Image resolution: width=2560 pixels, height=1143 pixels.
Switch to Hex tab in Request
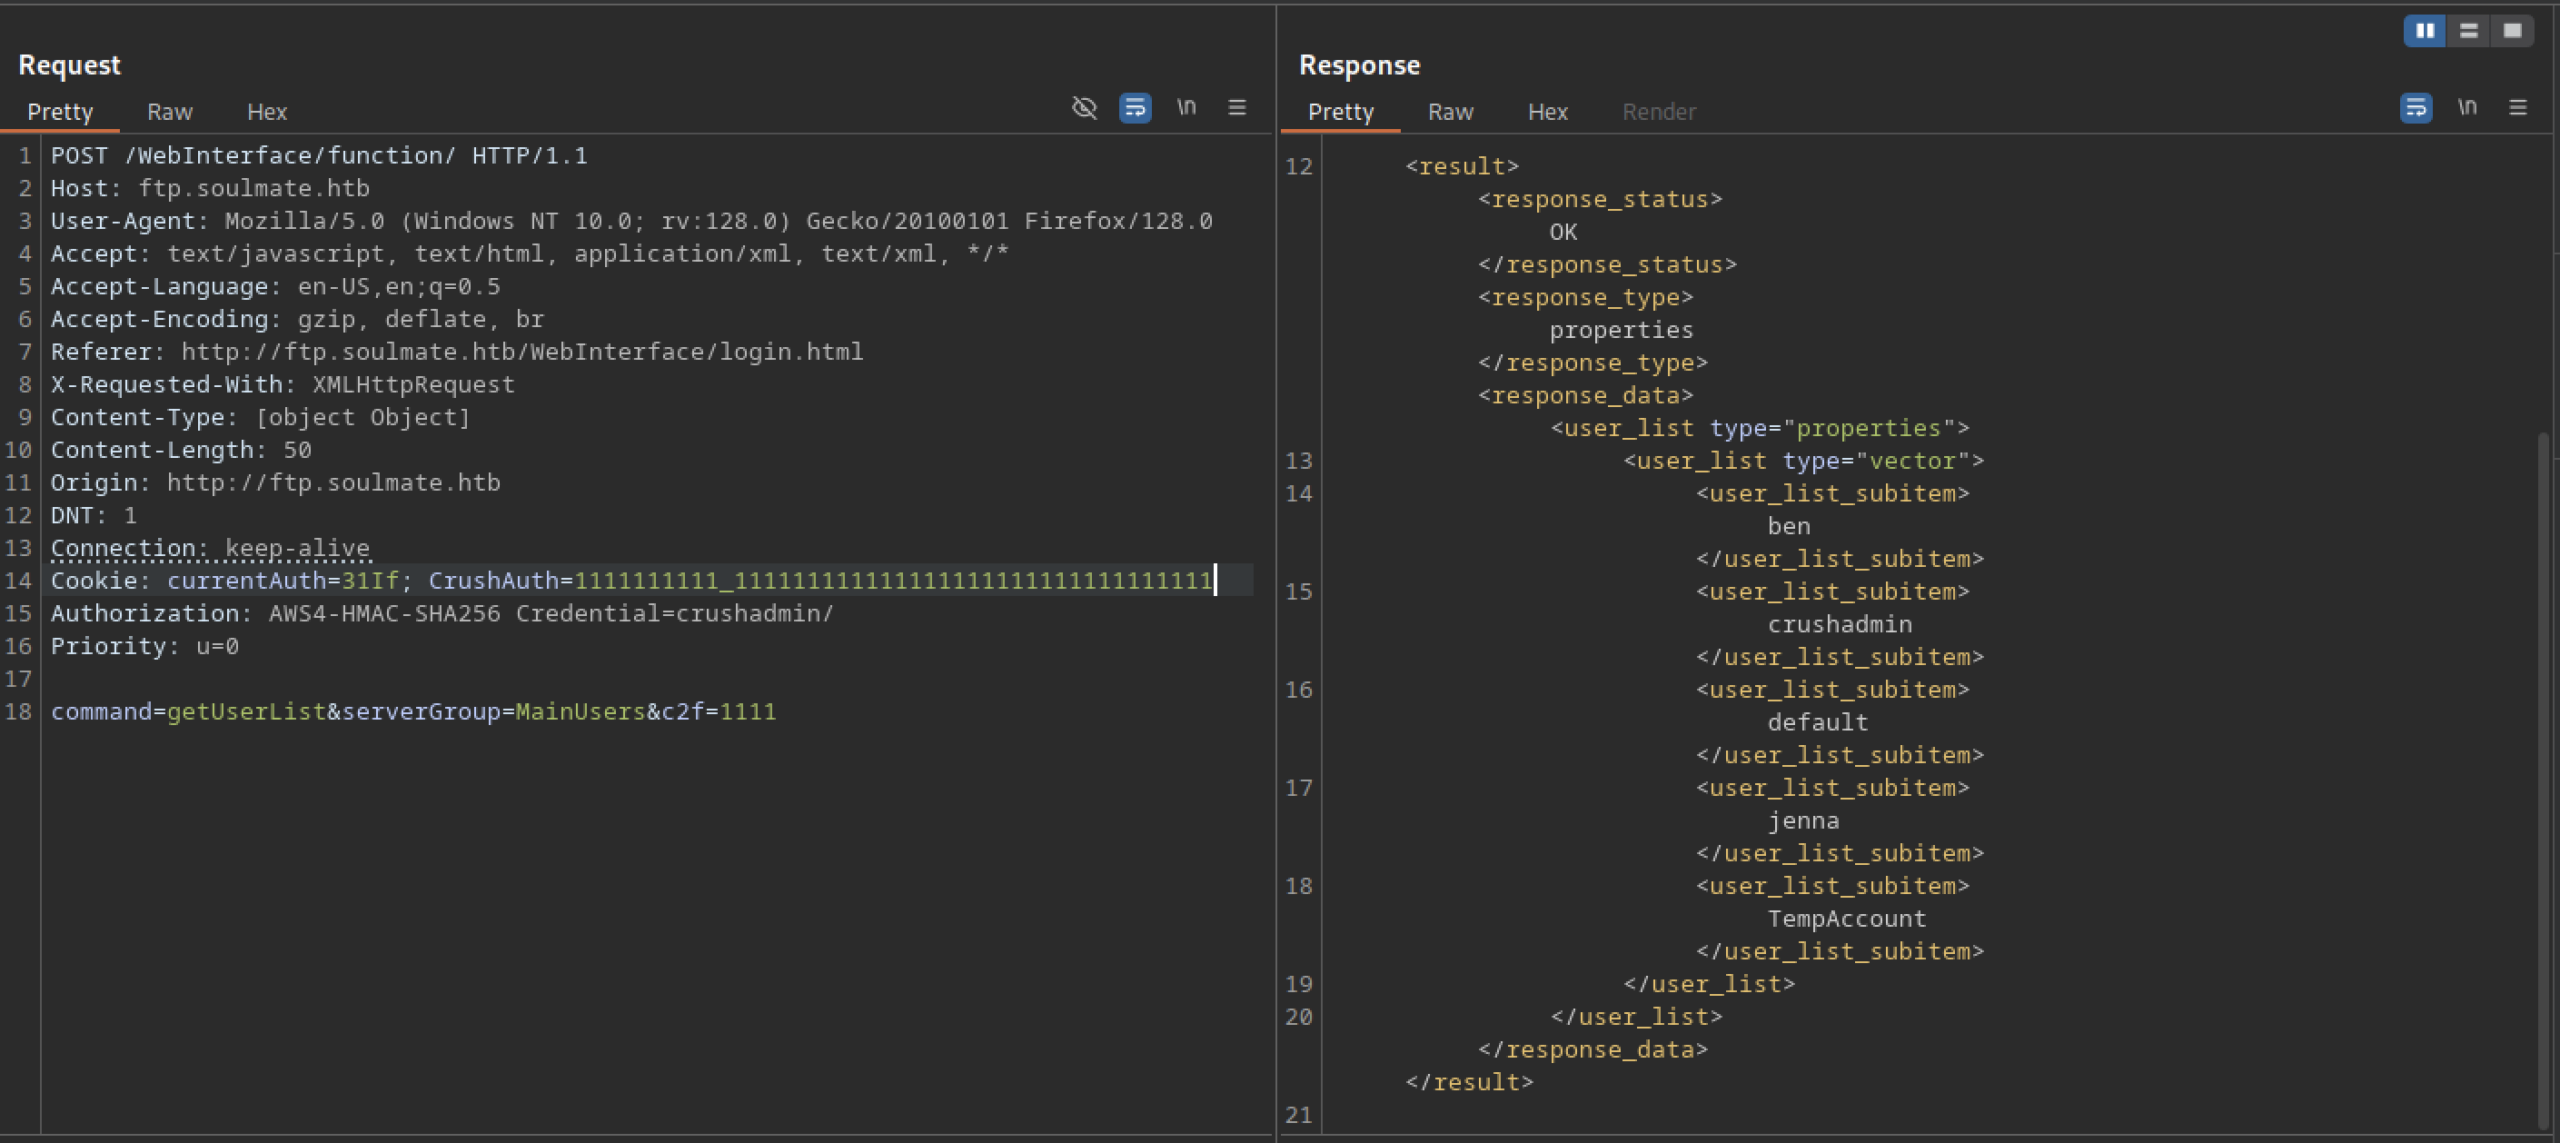pos(267,112)
